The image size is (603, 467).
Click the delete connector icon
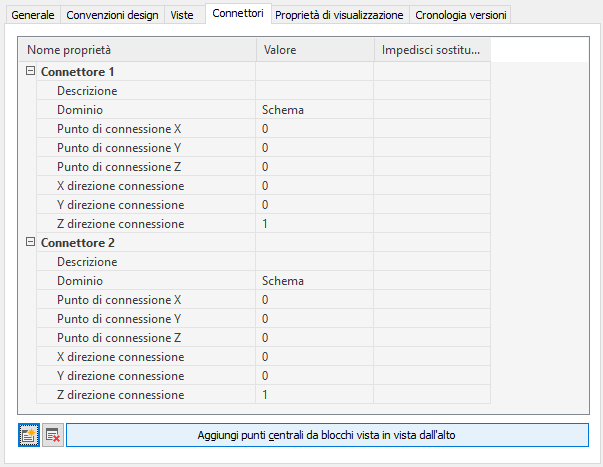[53, 435]
